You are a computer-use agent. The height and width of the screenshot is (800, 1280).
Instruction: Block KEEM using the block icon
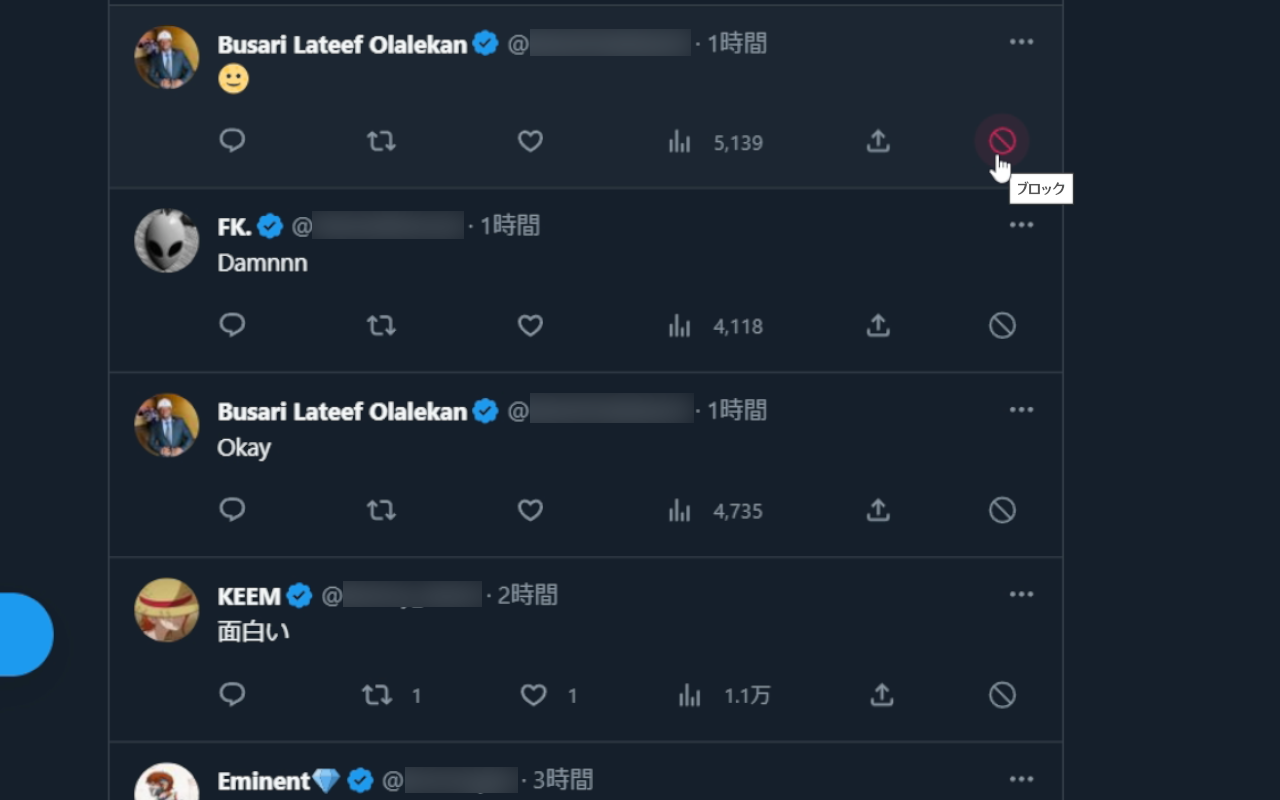[1002, 695]
